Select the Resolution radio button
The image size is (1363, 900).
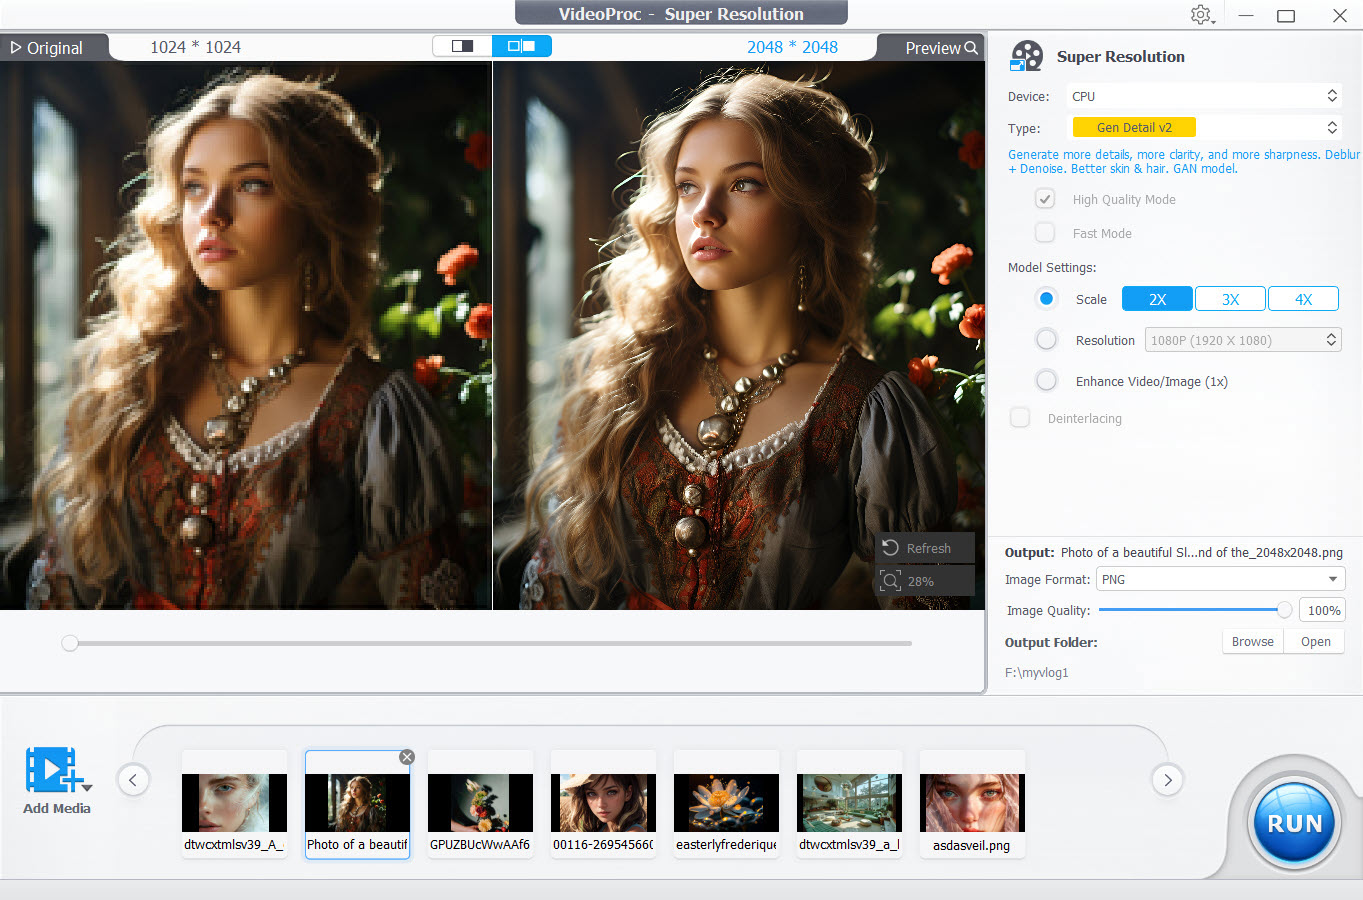(1046, 339)
